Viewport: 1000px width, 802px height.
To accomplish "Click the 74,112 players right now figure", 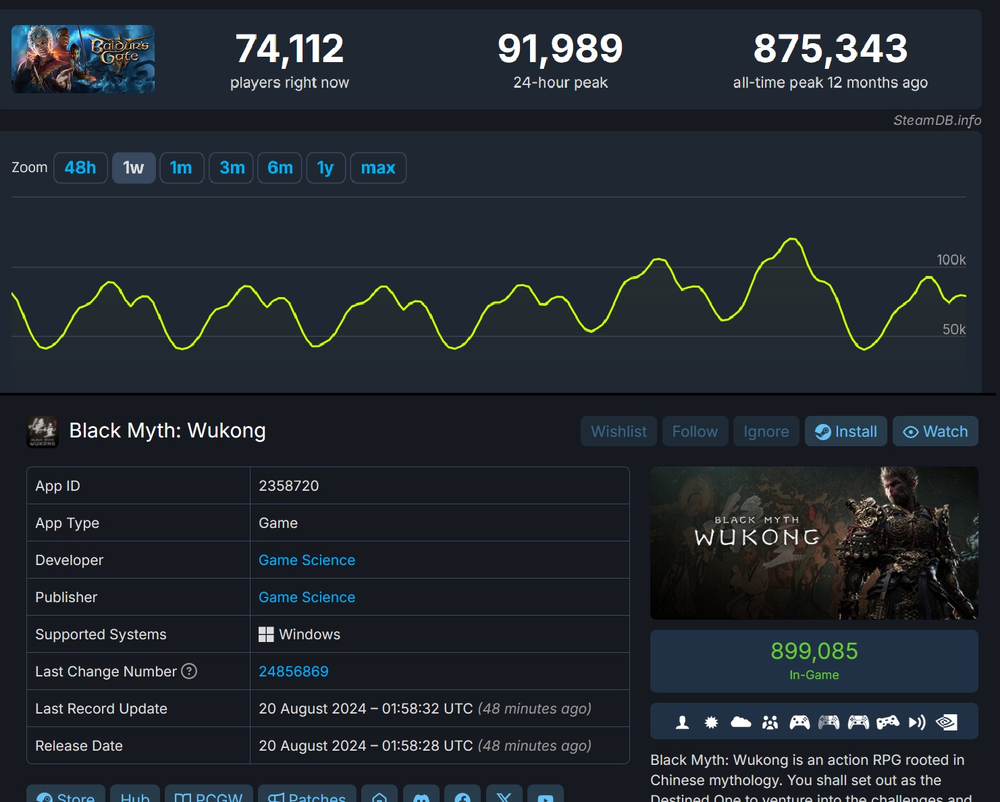I will [290, 48].
